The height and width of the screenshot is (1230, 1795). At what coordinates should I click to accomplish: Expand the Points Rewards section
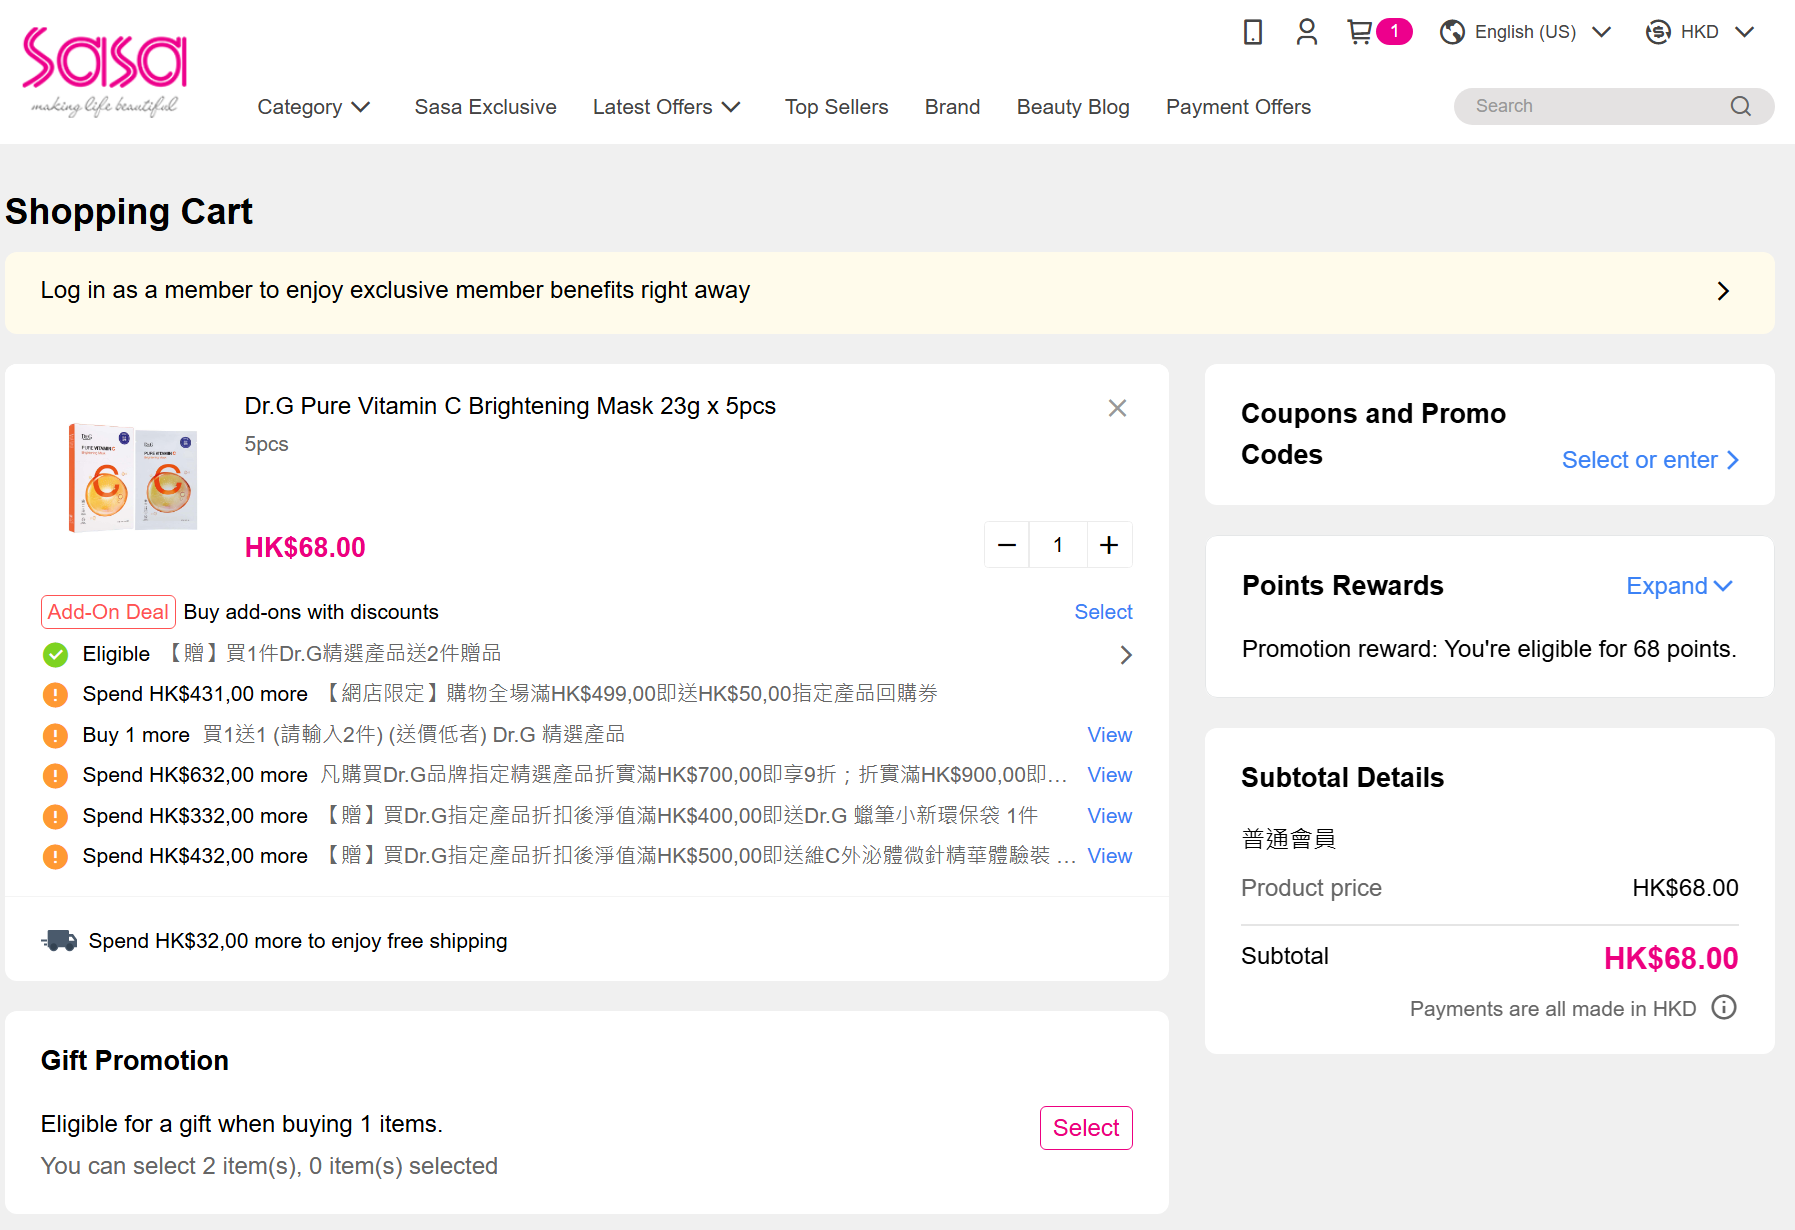click(x=1679, y=586)
